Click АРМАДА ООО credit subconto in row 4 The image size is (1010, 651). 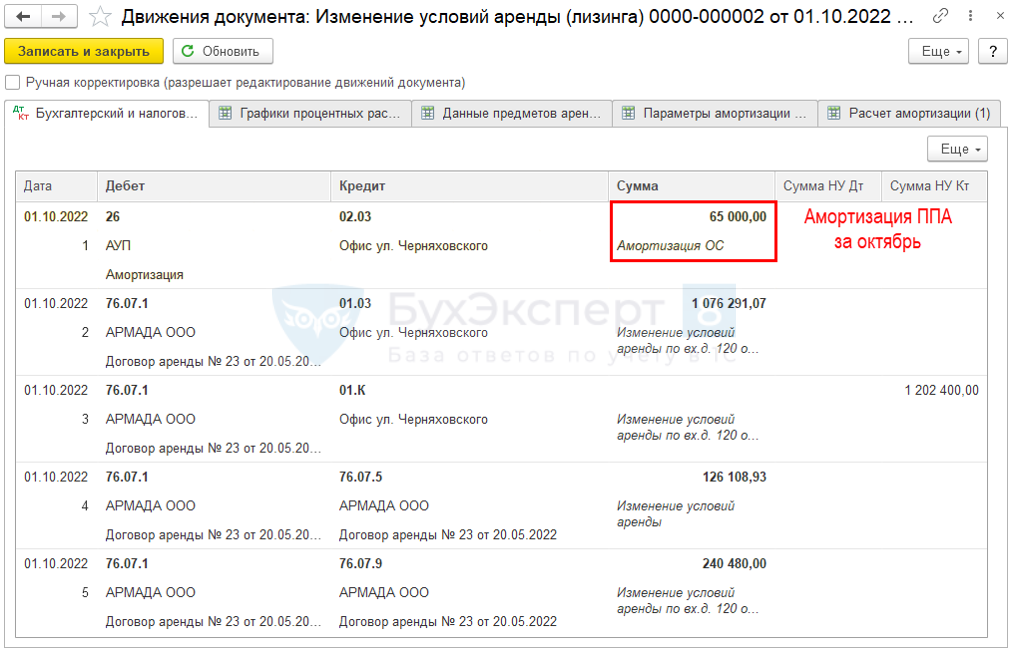[x=384, y=506]
